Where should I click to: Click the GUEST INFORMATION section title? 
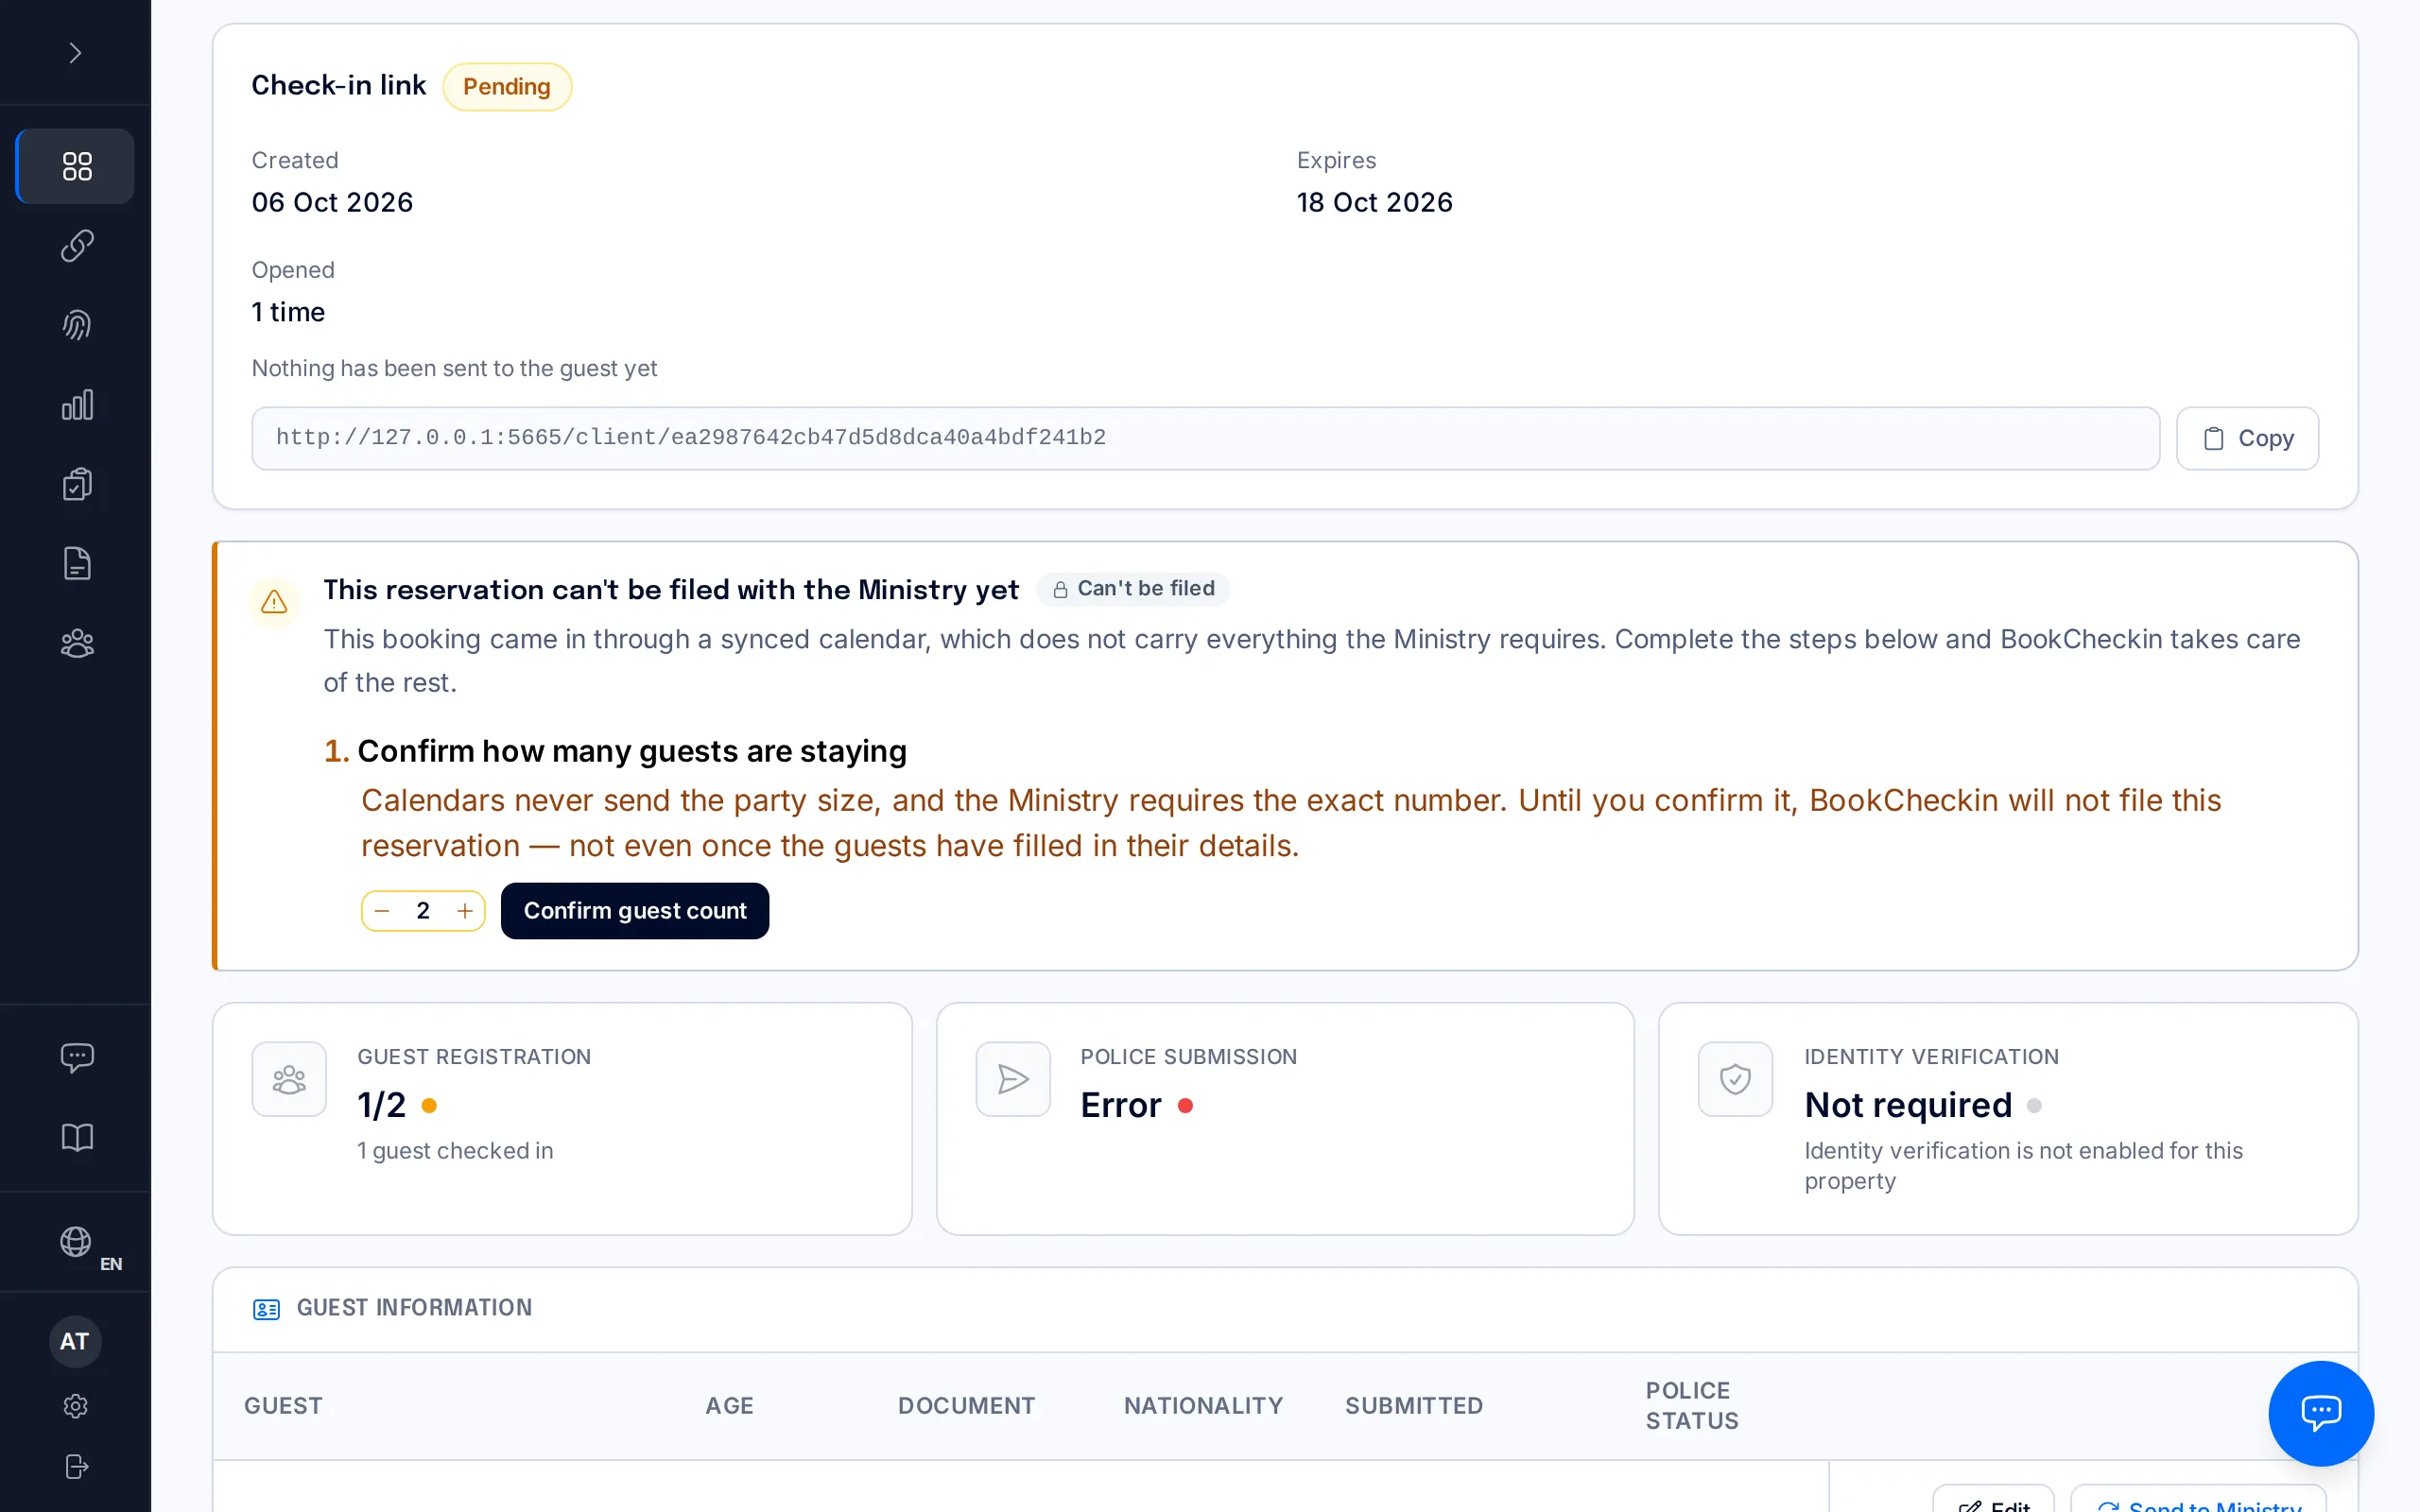(414, 1308)
